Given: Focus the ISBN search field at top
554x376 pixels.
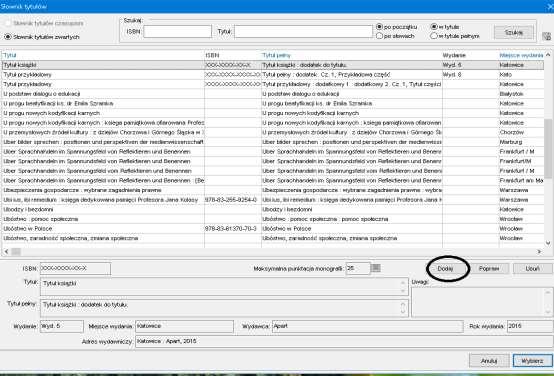Looking at the screenshot, I should (178, 31).
